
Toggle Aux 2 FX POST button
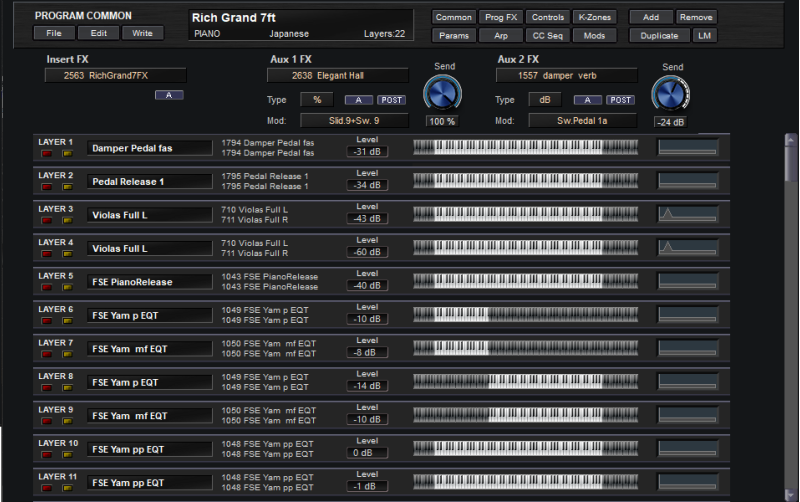(620, 100)
